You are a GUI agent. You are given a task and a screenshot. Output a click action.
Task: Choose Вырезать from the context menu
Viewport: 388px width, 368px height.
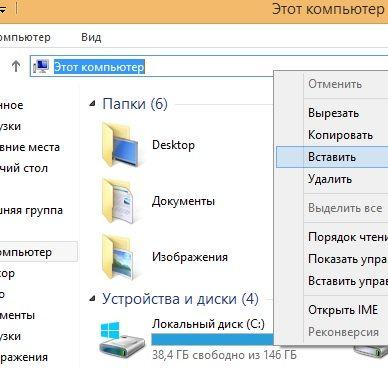(x=332, y=113)
